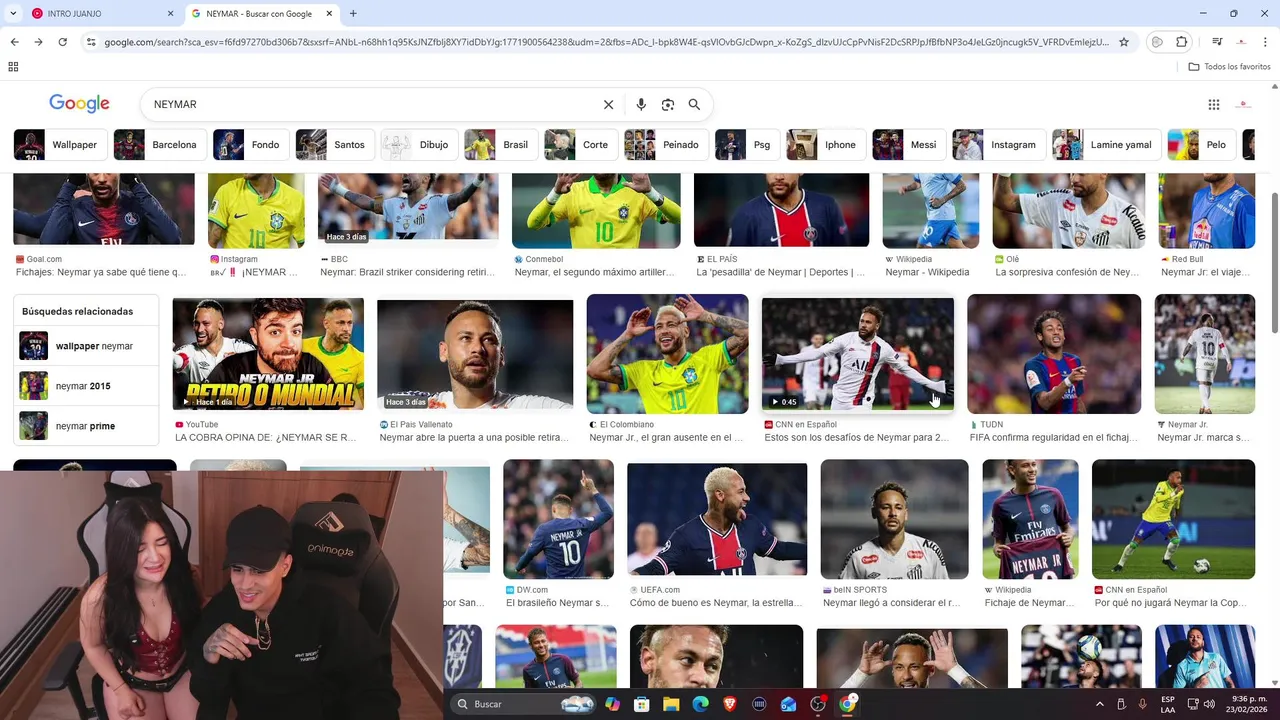
Task: Filter images by Wallpaper chip
Action: (x=59, y=145)
